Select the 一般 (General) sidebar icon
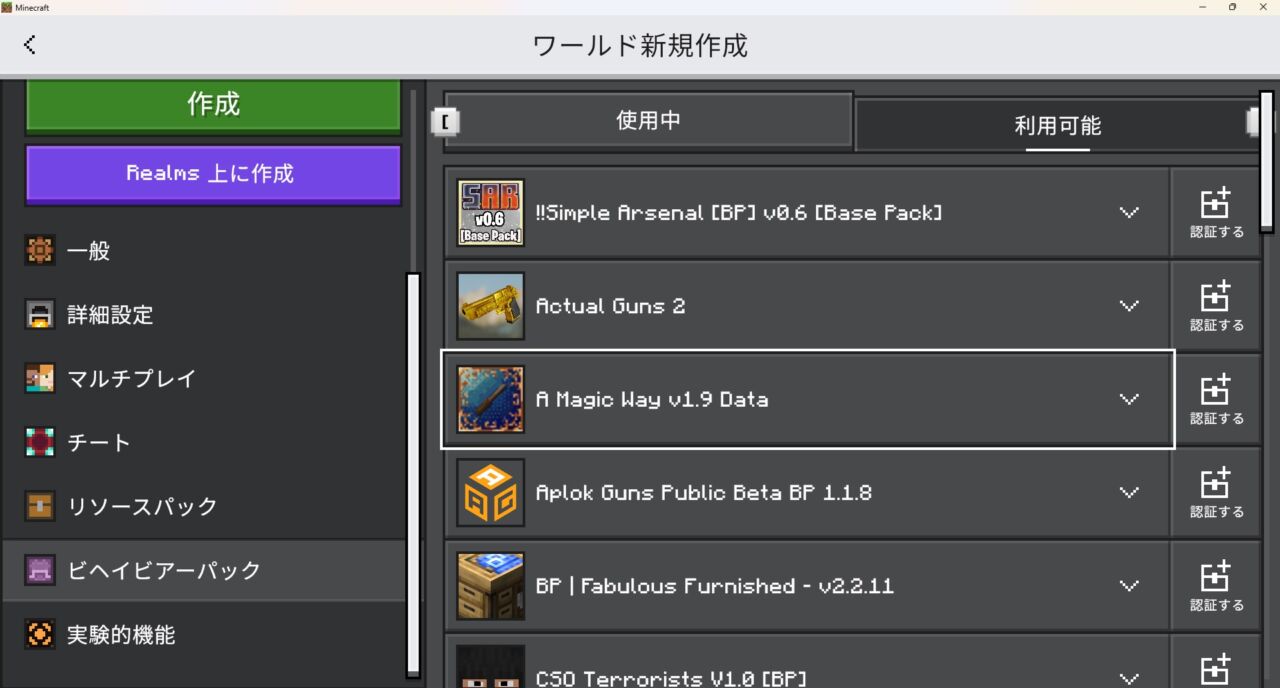Screen dimensions: 1280x688 (38, 251)
